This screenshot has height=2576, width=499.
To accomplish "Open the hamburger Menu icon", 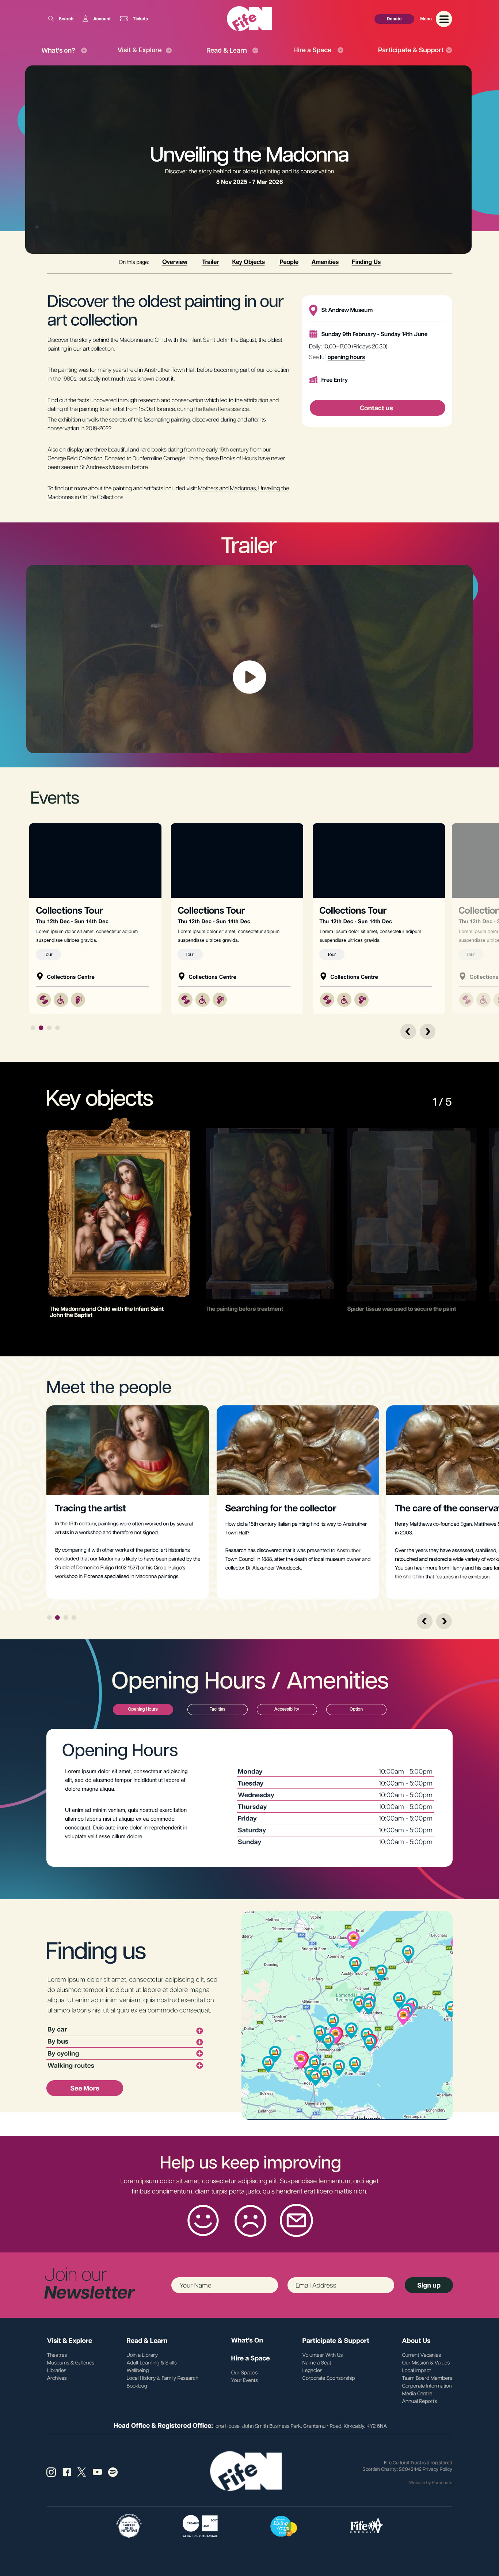I will click(x=444, y=19).
